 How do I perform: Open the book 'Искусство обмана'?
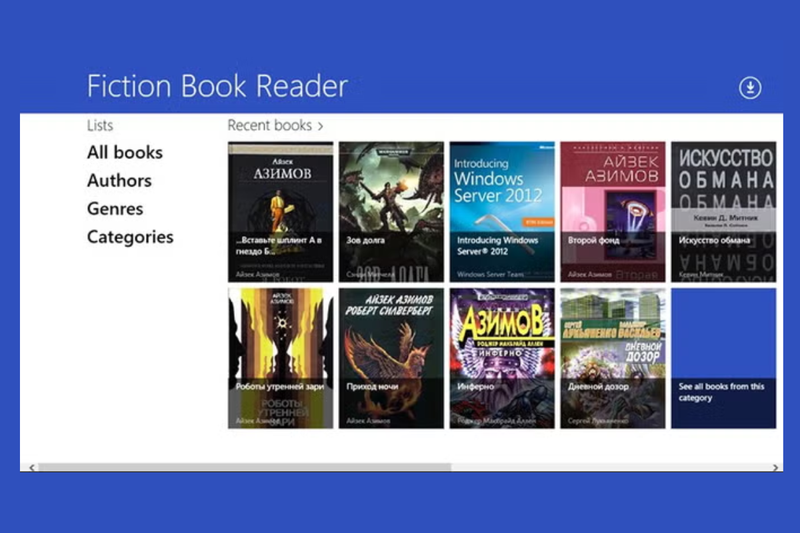(723, 212)
